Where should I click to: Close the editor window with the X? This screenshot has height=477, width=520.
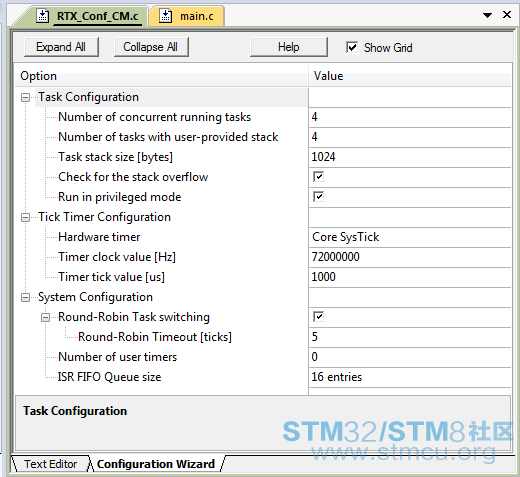point(507,14)
